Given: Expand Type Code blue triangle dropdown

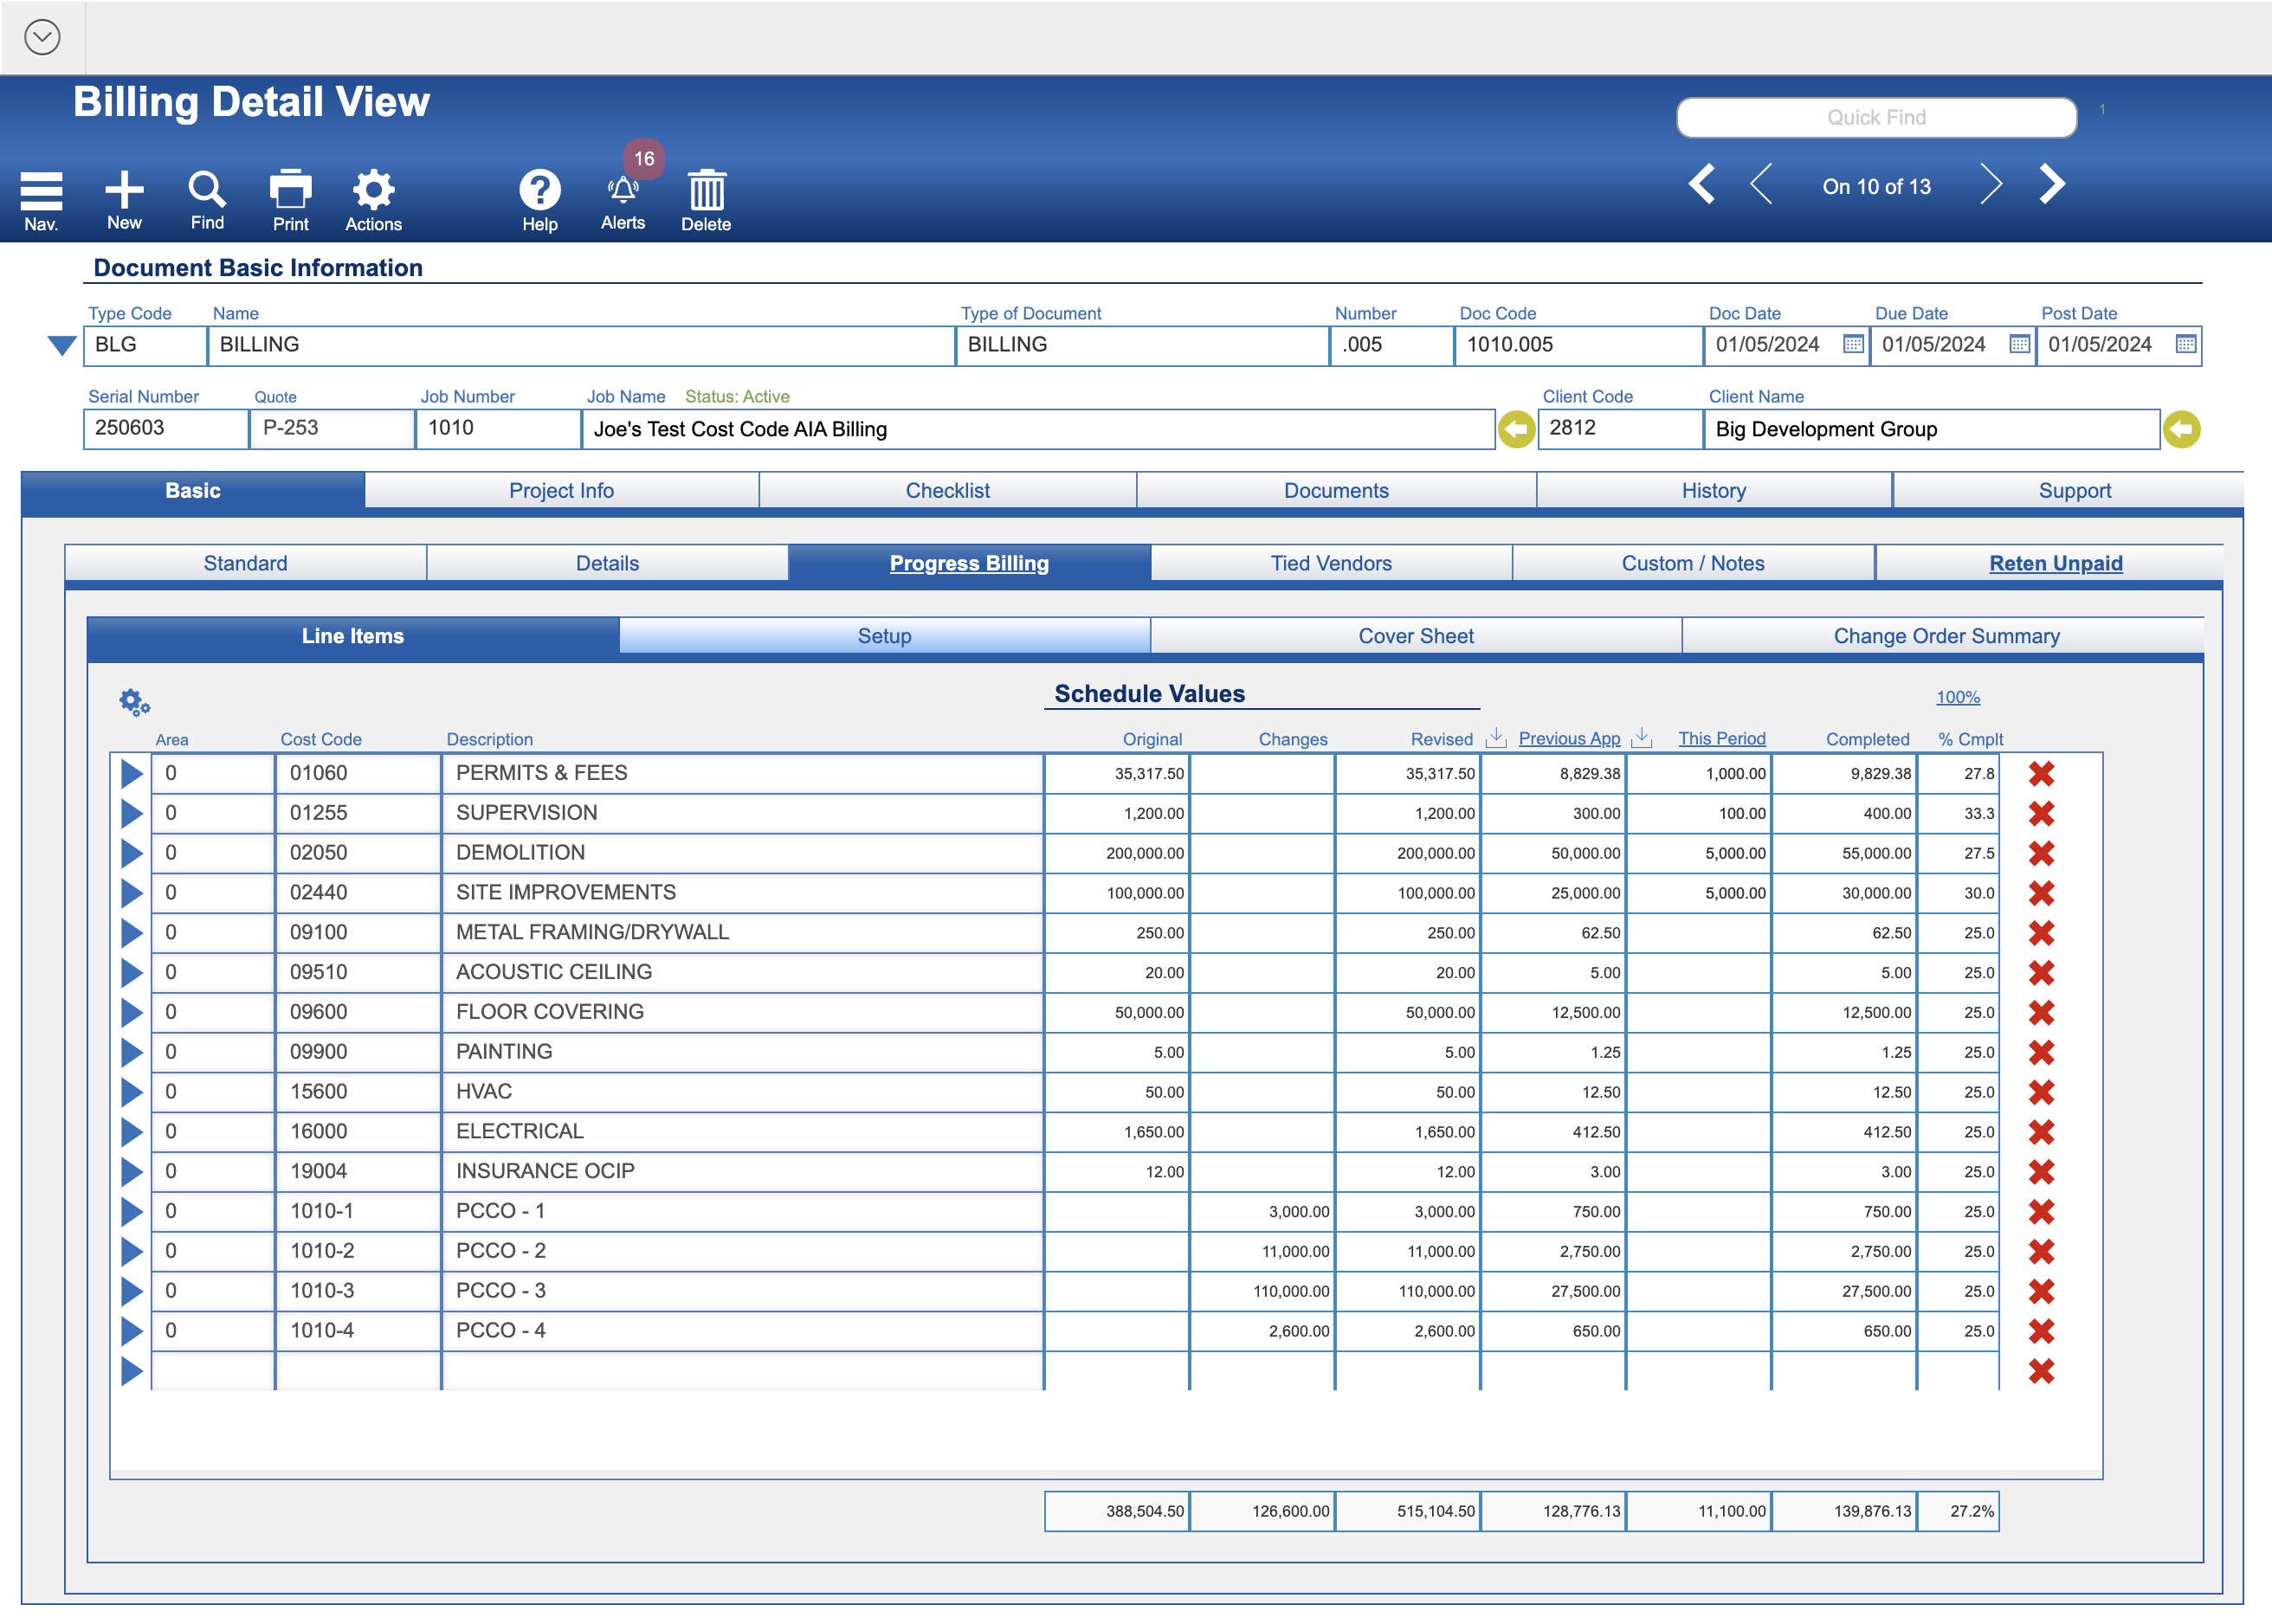Looking at the screenshot, I should 62,345.
